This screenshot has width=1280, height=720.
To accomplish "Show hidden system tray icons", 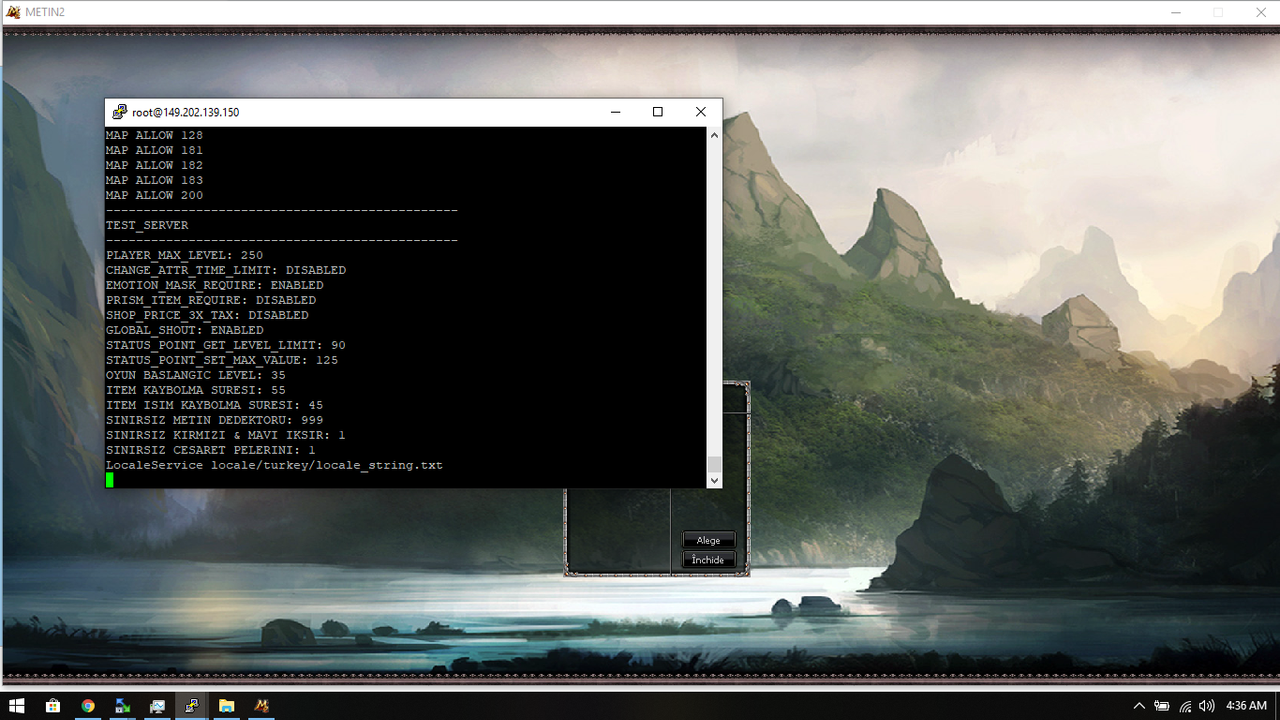I will pos(1139,706).
